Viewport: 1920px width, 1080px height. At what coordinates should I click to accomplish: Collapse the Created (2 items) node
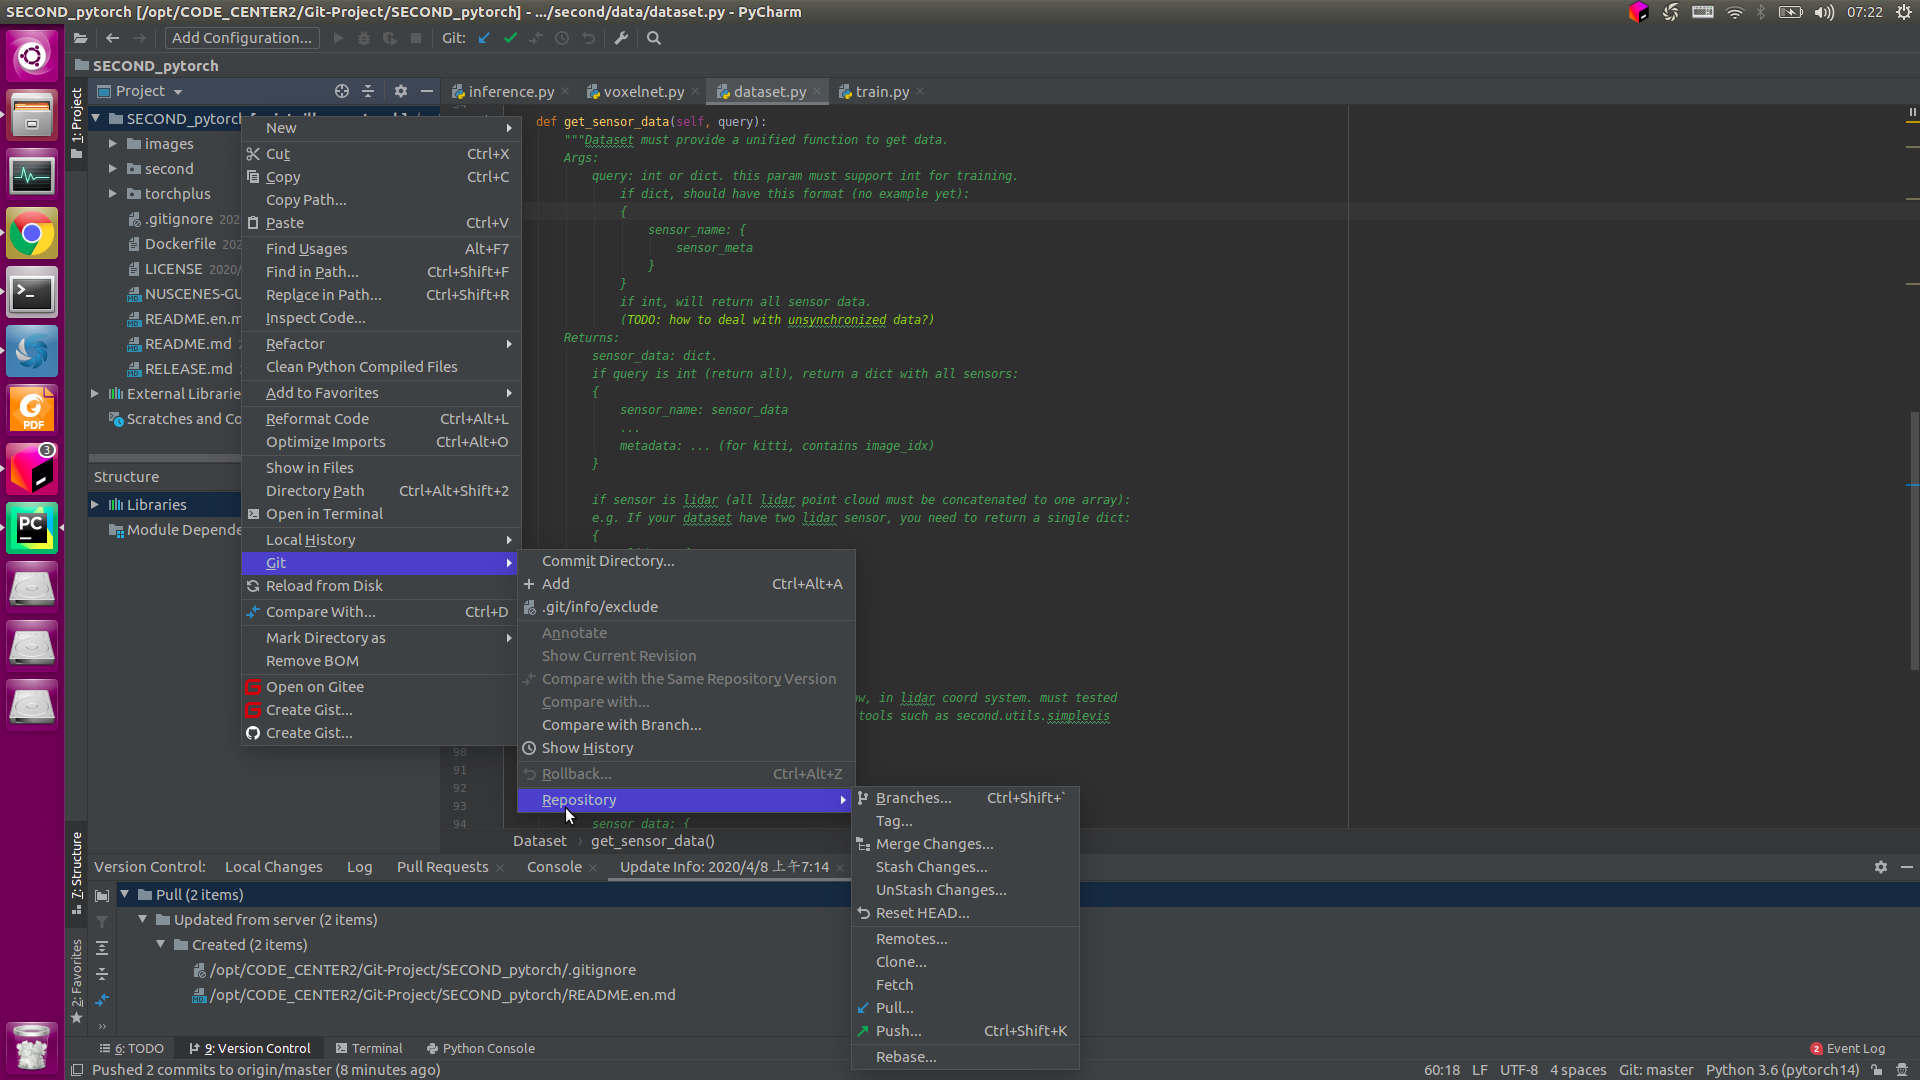[x=161, y=944]
